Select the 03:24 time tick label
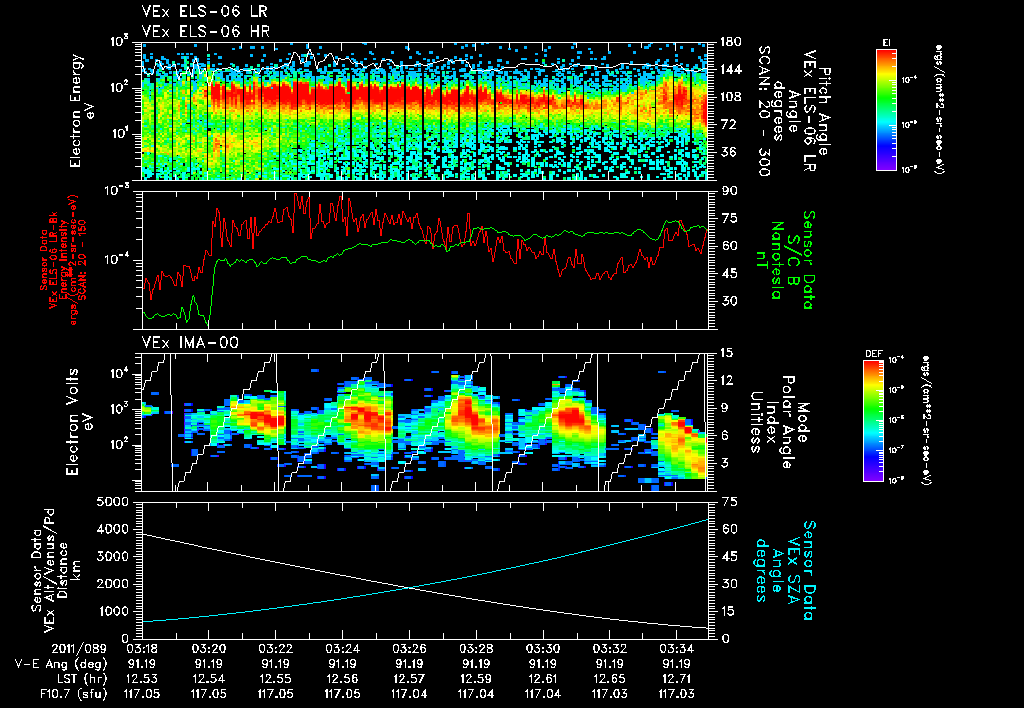 [x=342, y=649]
